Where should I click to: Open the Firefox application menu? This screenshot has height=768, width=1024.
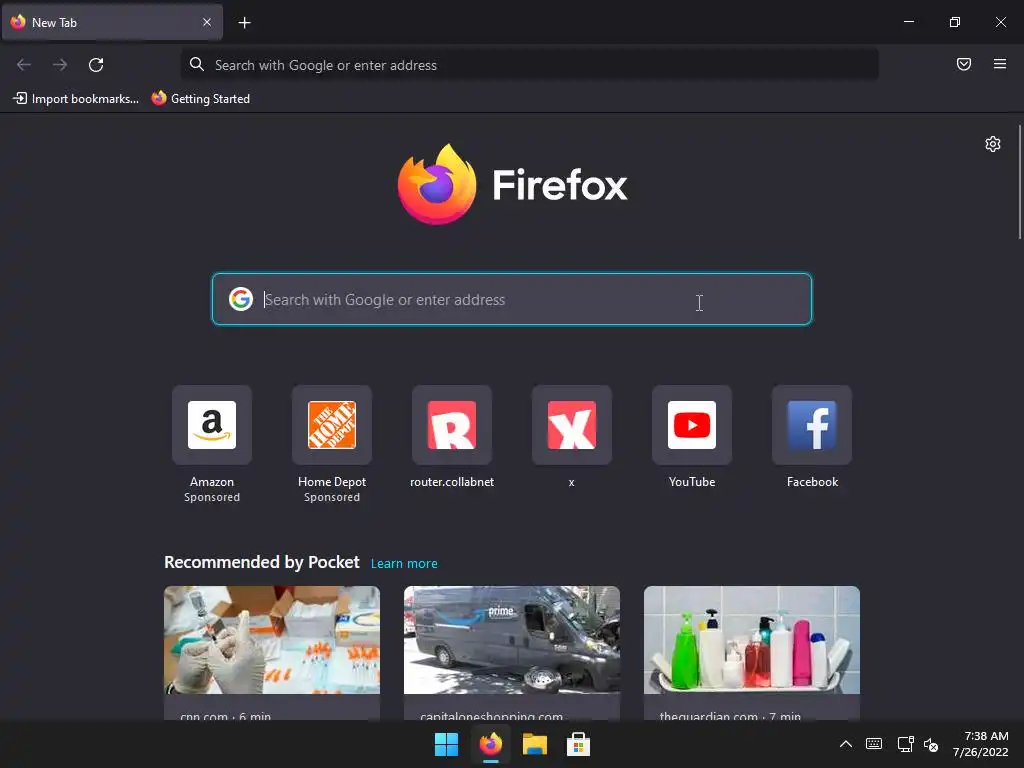[999, 64]
